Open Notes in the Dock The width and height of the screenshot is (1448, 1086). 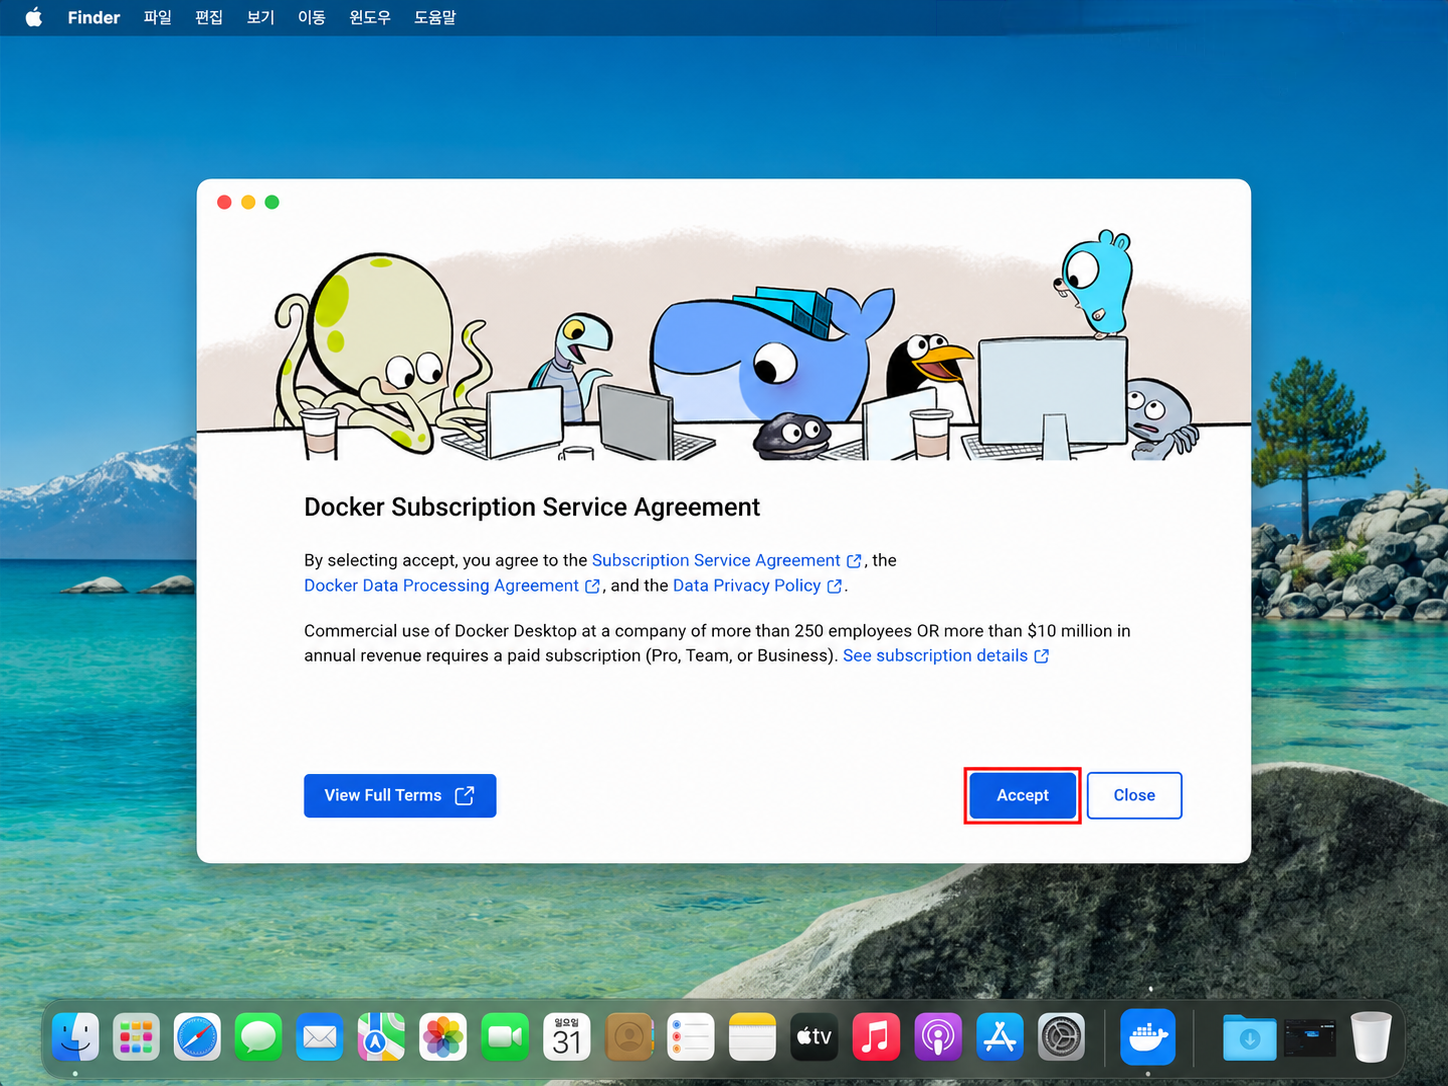tap(753, 1037)
